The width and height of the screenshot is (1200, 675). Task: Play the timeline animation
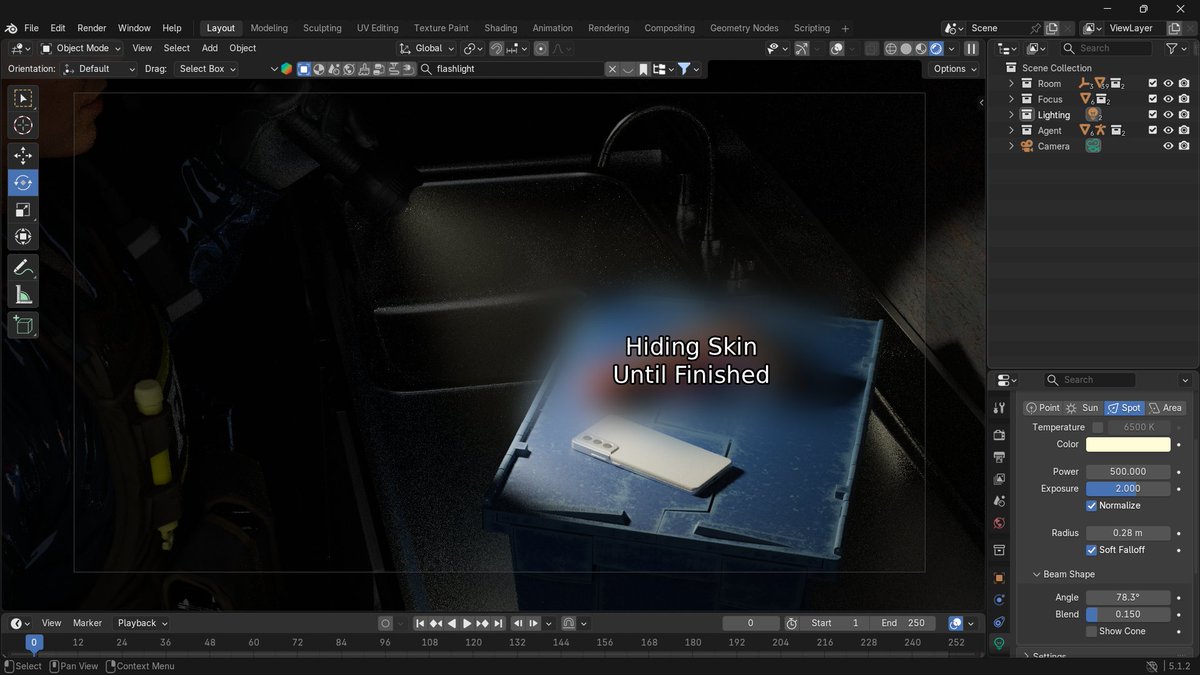(x=466, y=623)
